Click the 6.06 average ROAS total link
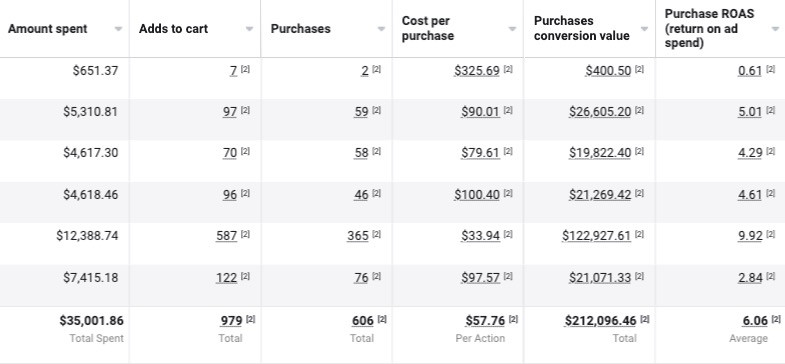The image size is (785, 364). click(x=755, y=320)
